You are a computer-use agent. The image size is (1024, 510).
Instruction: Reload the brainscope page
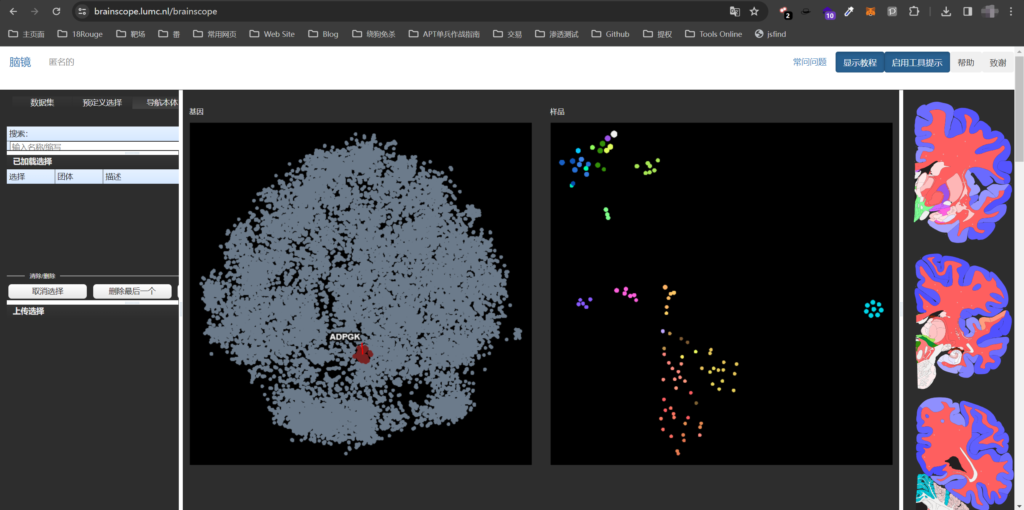(x=56, y=11)
